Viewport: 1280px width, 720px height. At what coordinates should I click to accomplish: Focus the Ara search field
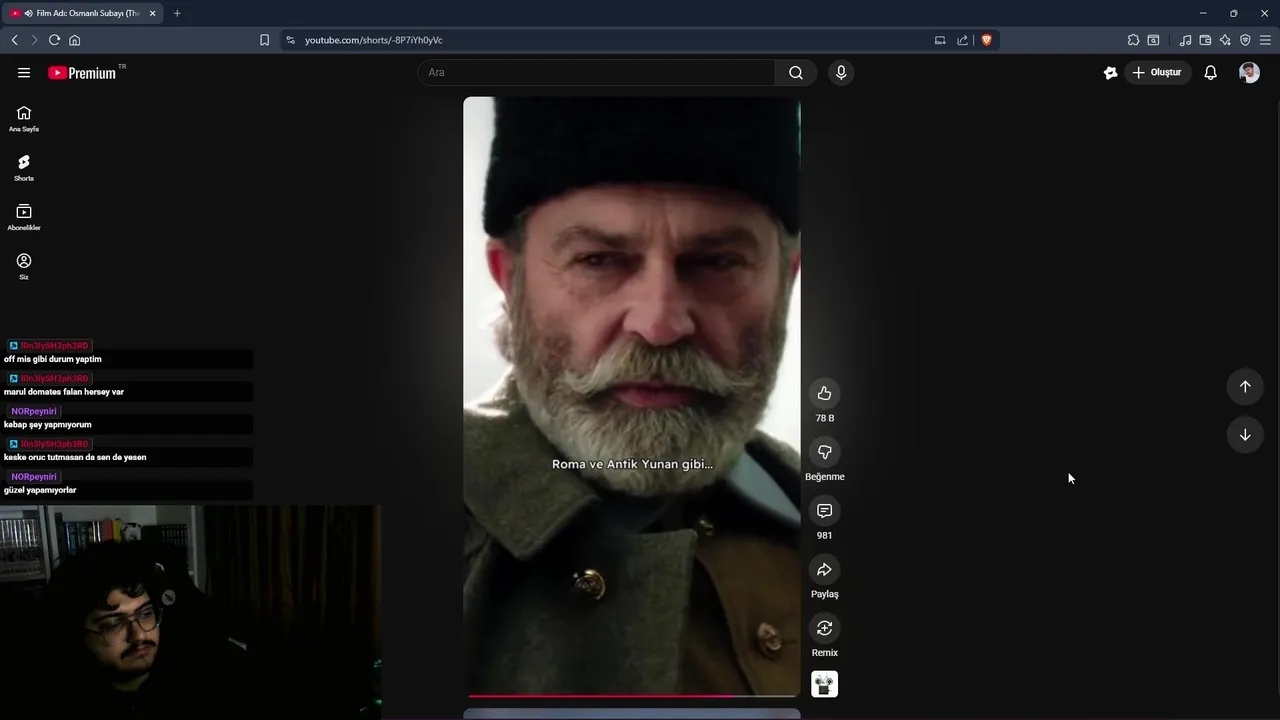click(x=598, y=72)
